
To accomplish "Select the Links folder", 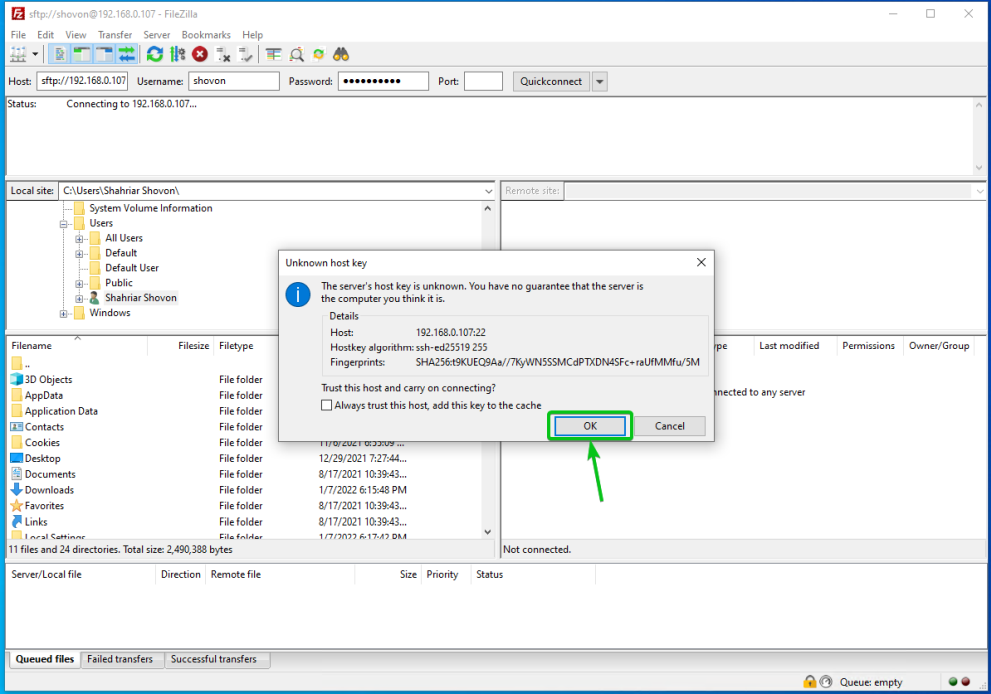I will [36, 521].
